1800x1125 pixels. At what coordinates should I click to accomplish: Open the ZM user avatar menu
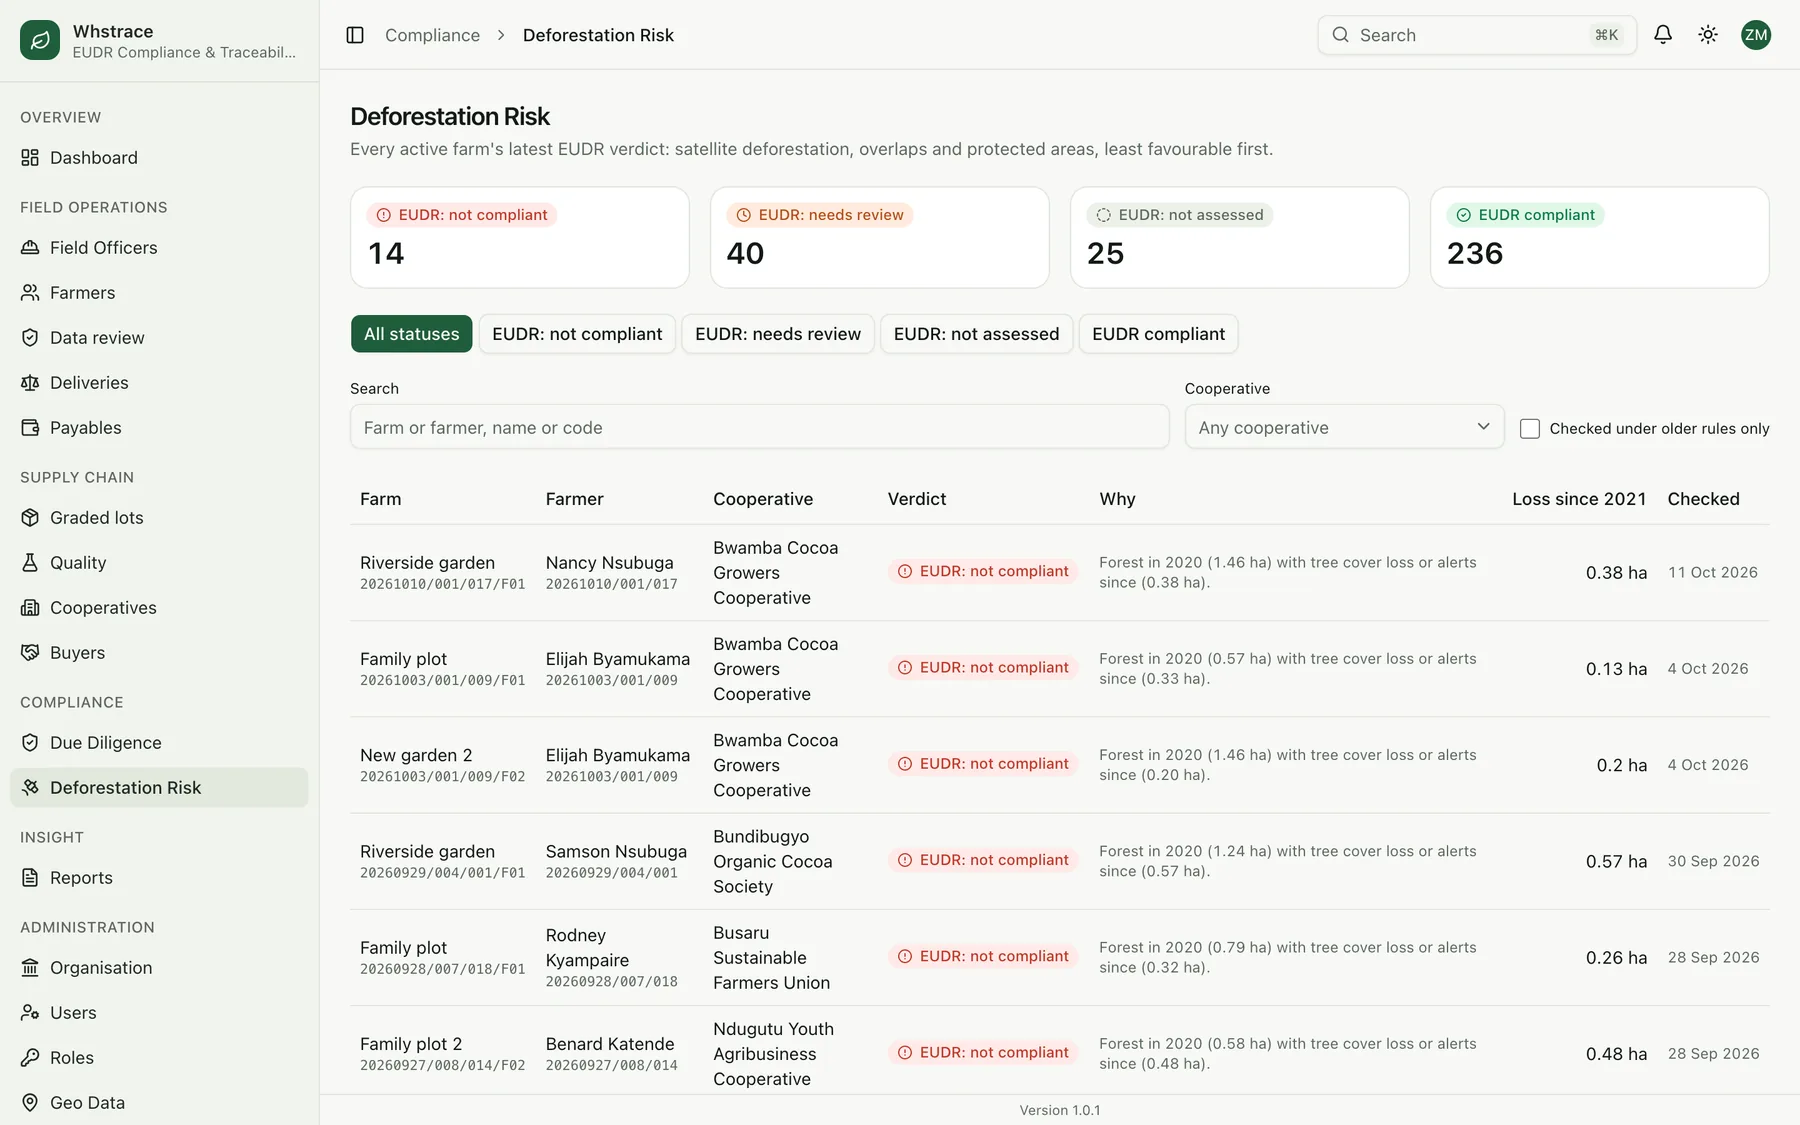click(1756, 35)
